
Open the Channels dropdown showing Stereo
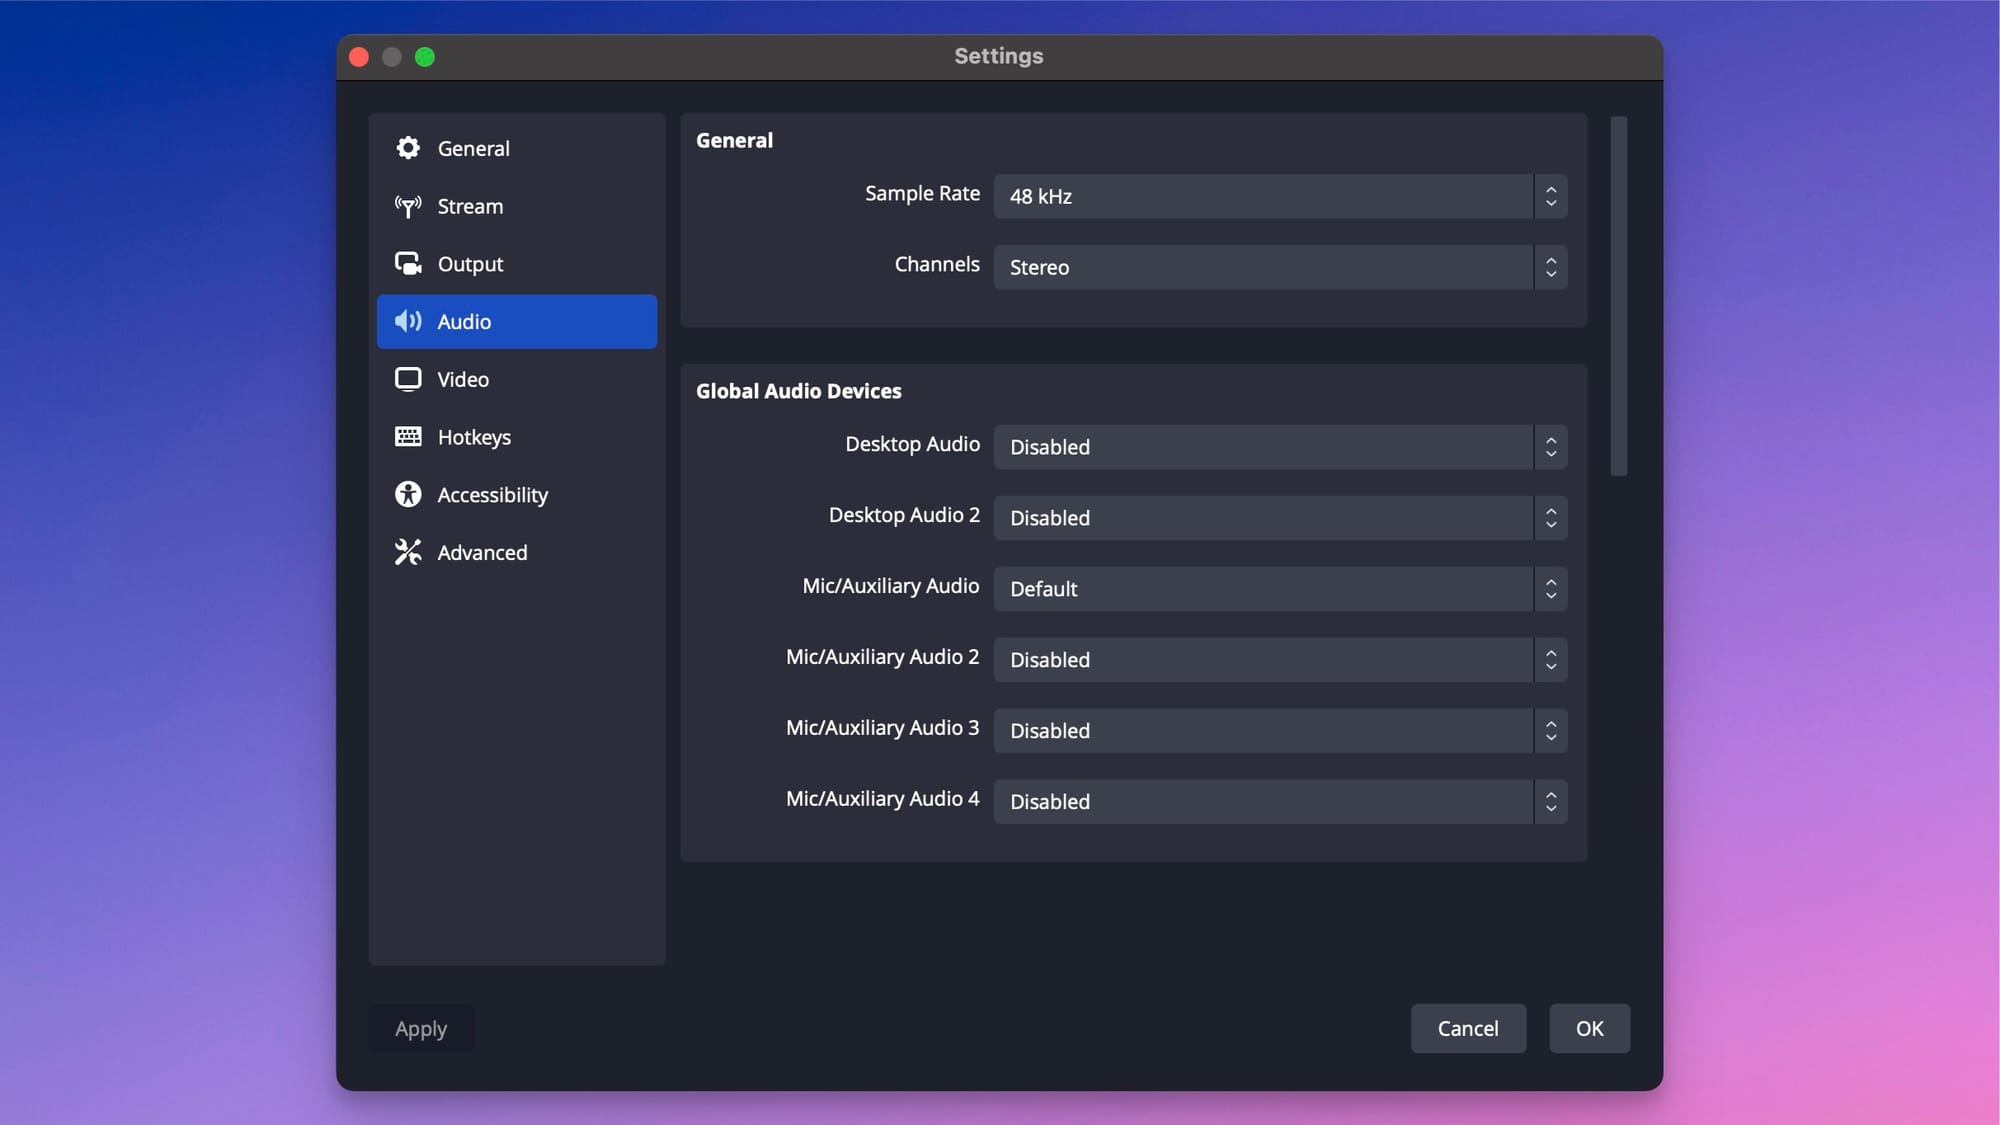[x=1278, y=267]
